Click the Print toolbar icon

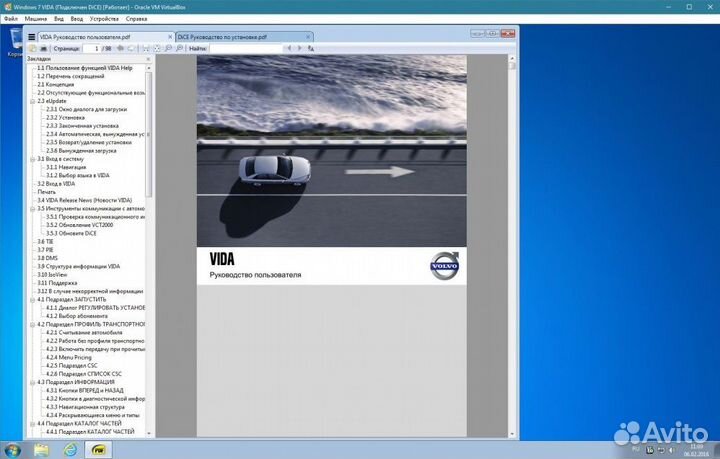(x=43, y=48)
